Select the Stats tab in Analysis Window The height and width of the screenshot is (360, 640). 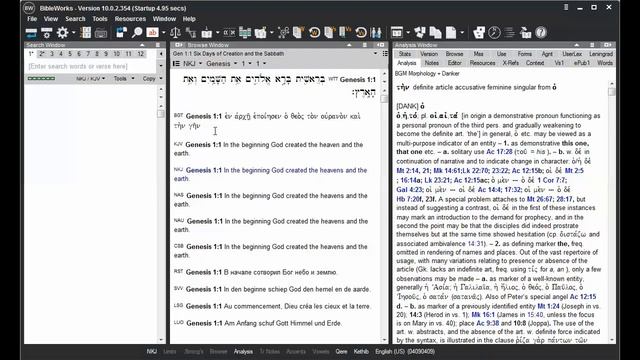[405, 54]
